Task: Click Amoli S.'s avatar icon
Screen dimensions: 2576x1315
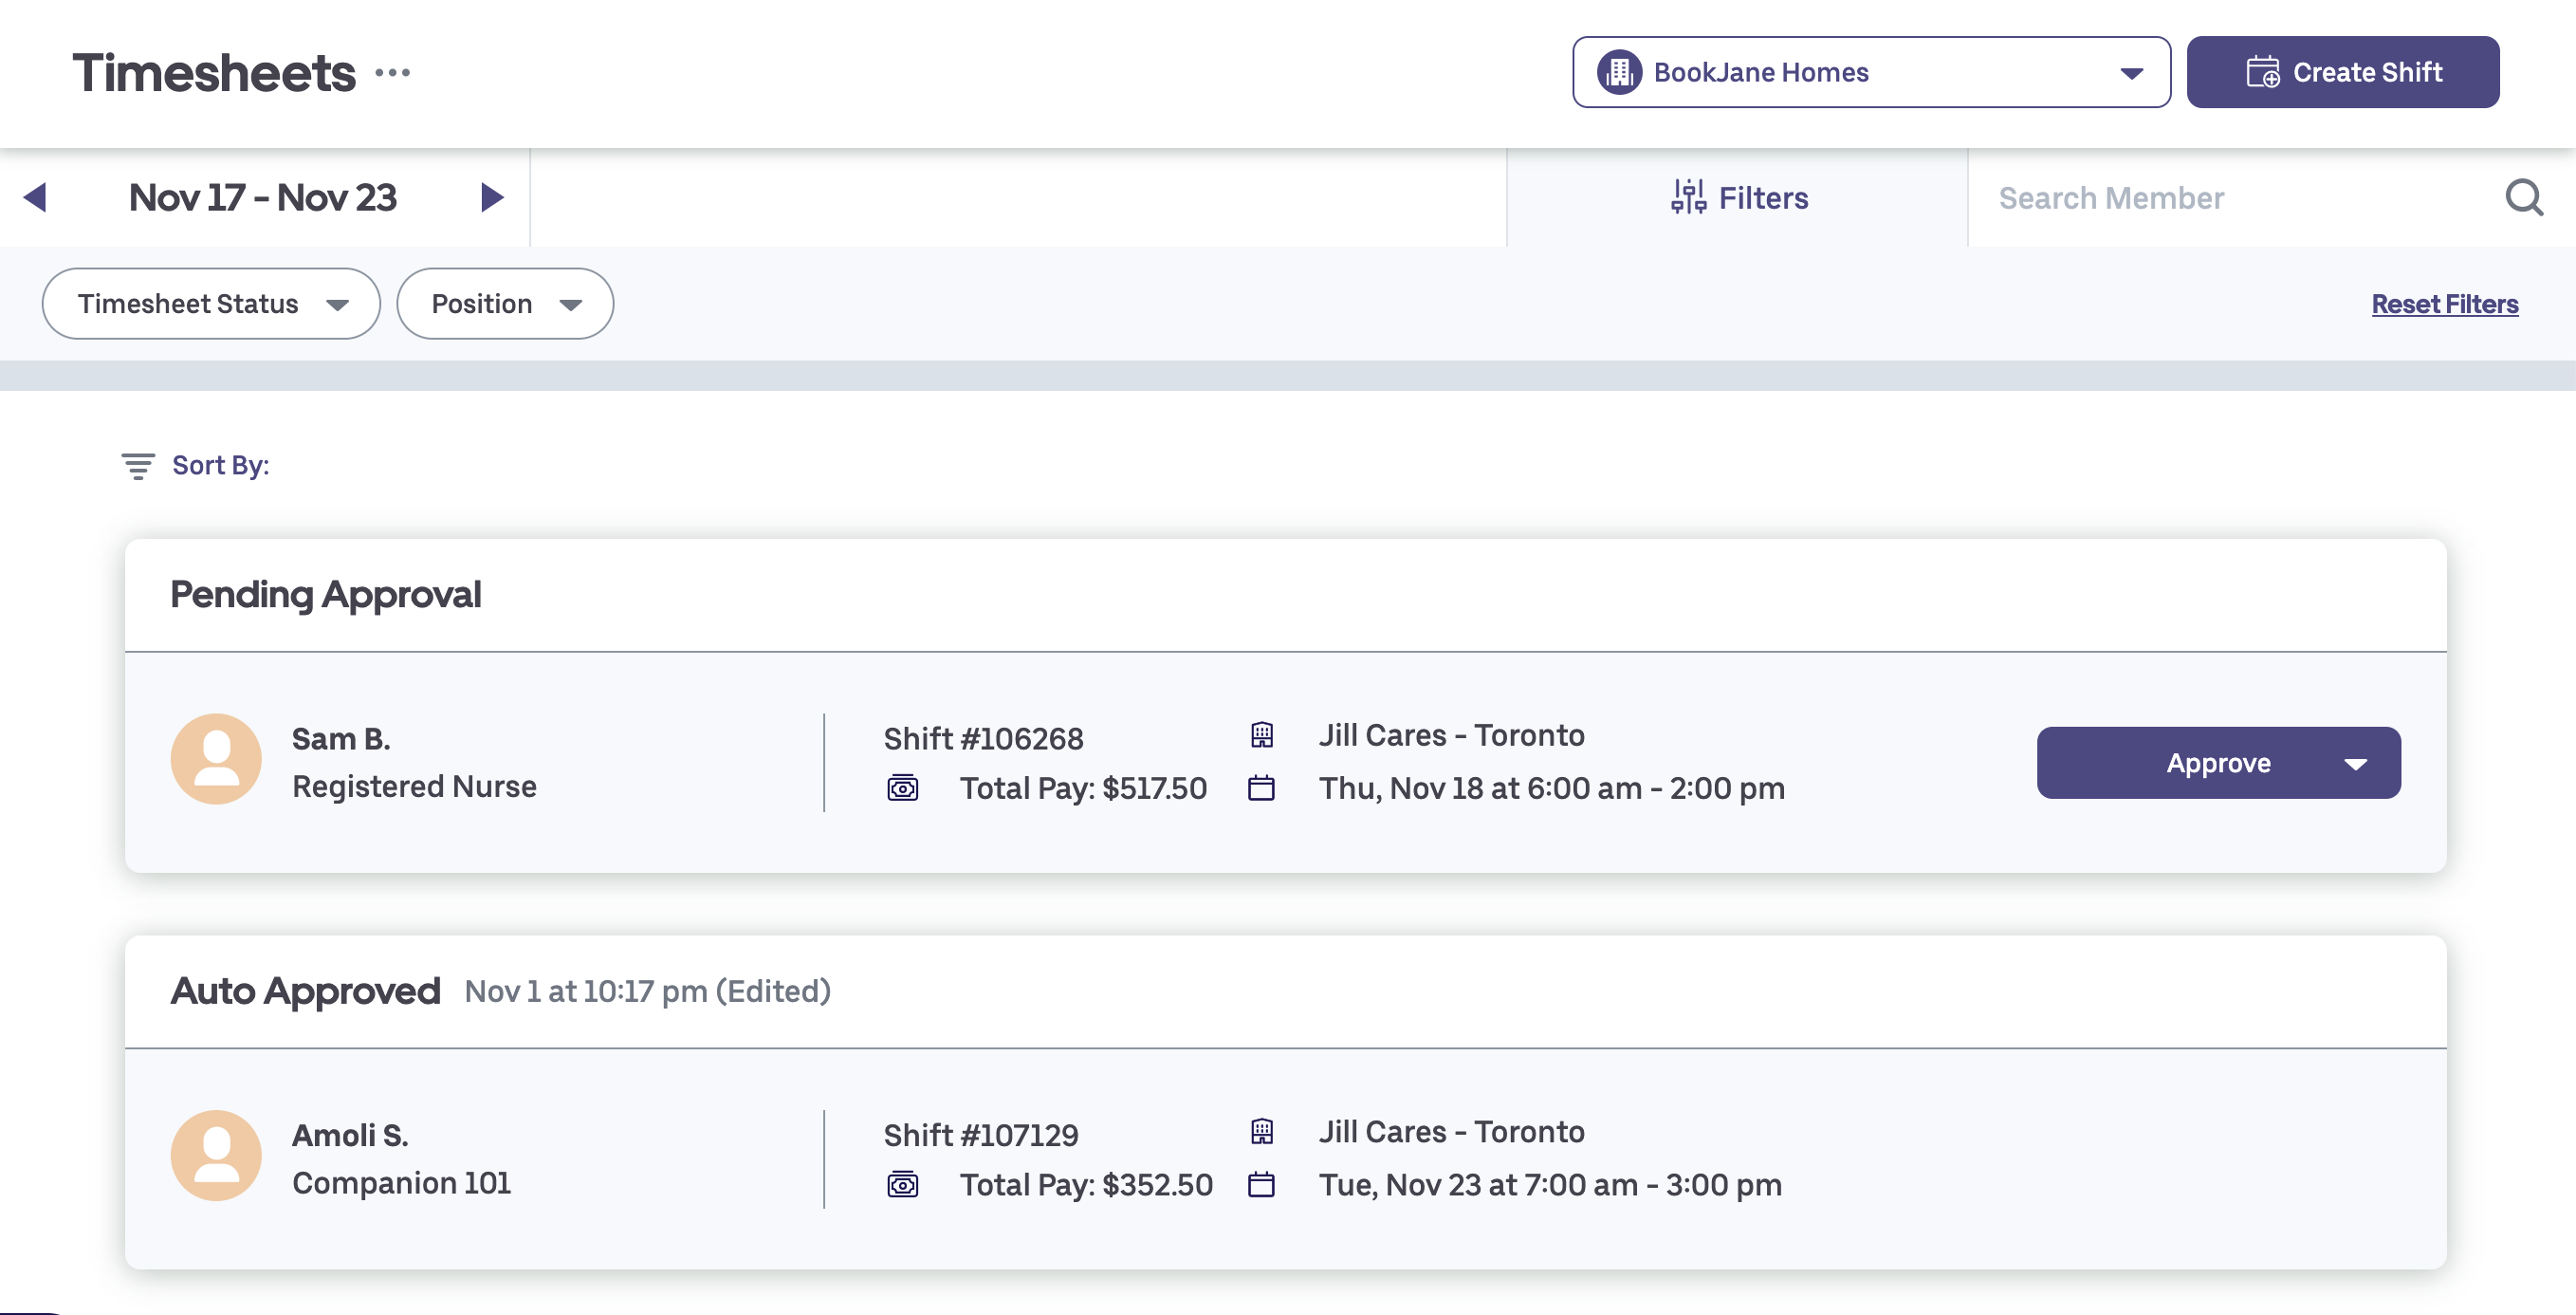Action: 216,1155
